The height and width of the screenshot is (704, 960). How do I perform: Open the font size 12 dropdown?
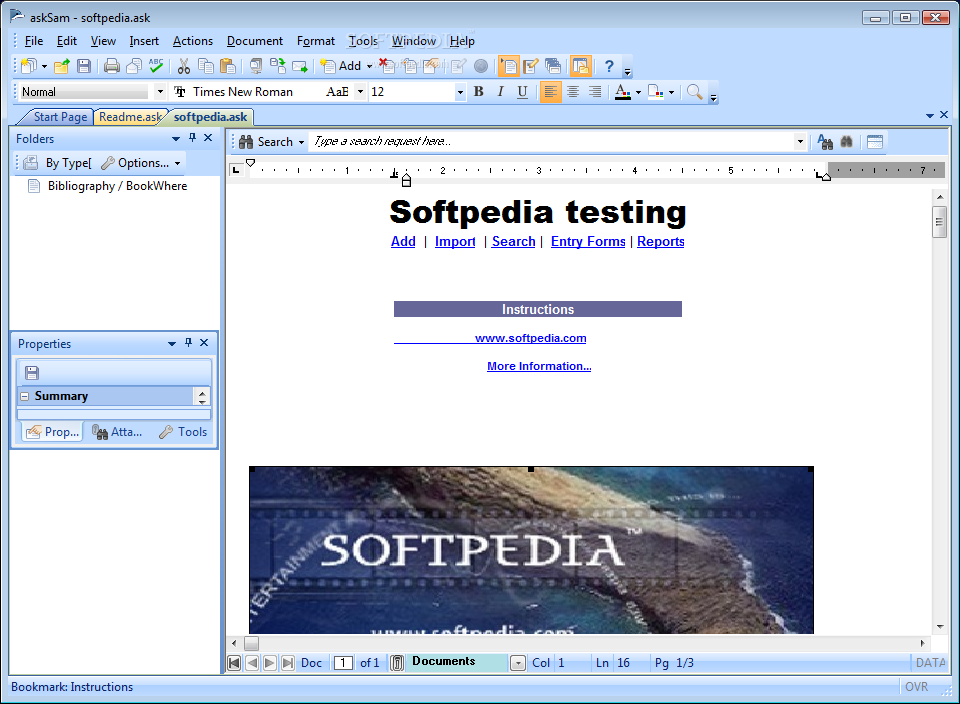point(460,92)
